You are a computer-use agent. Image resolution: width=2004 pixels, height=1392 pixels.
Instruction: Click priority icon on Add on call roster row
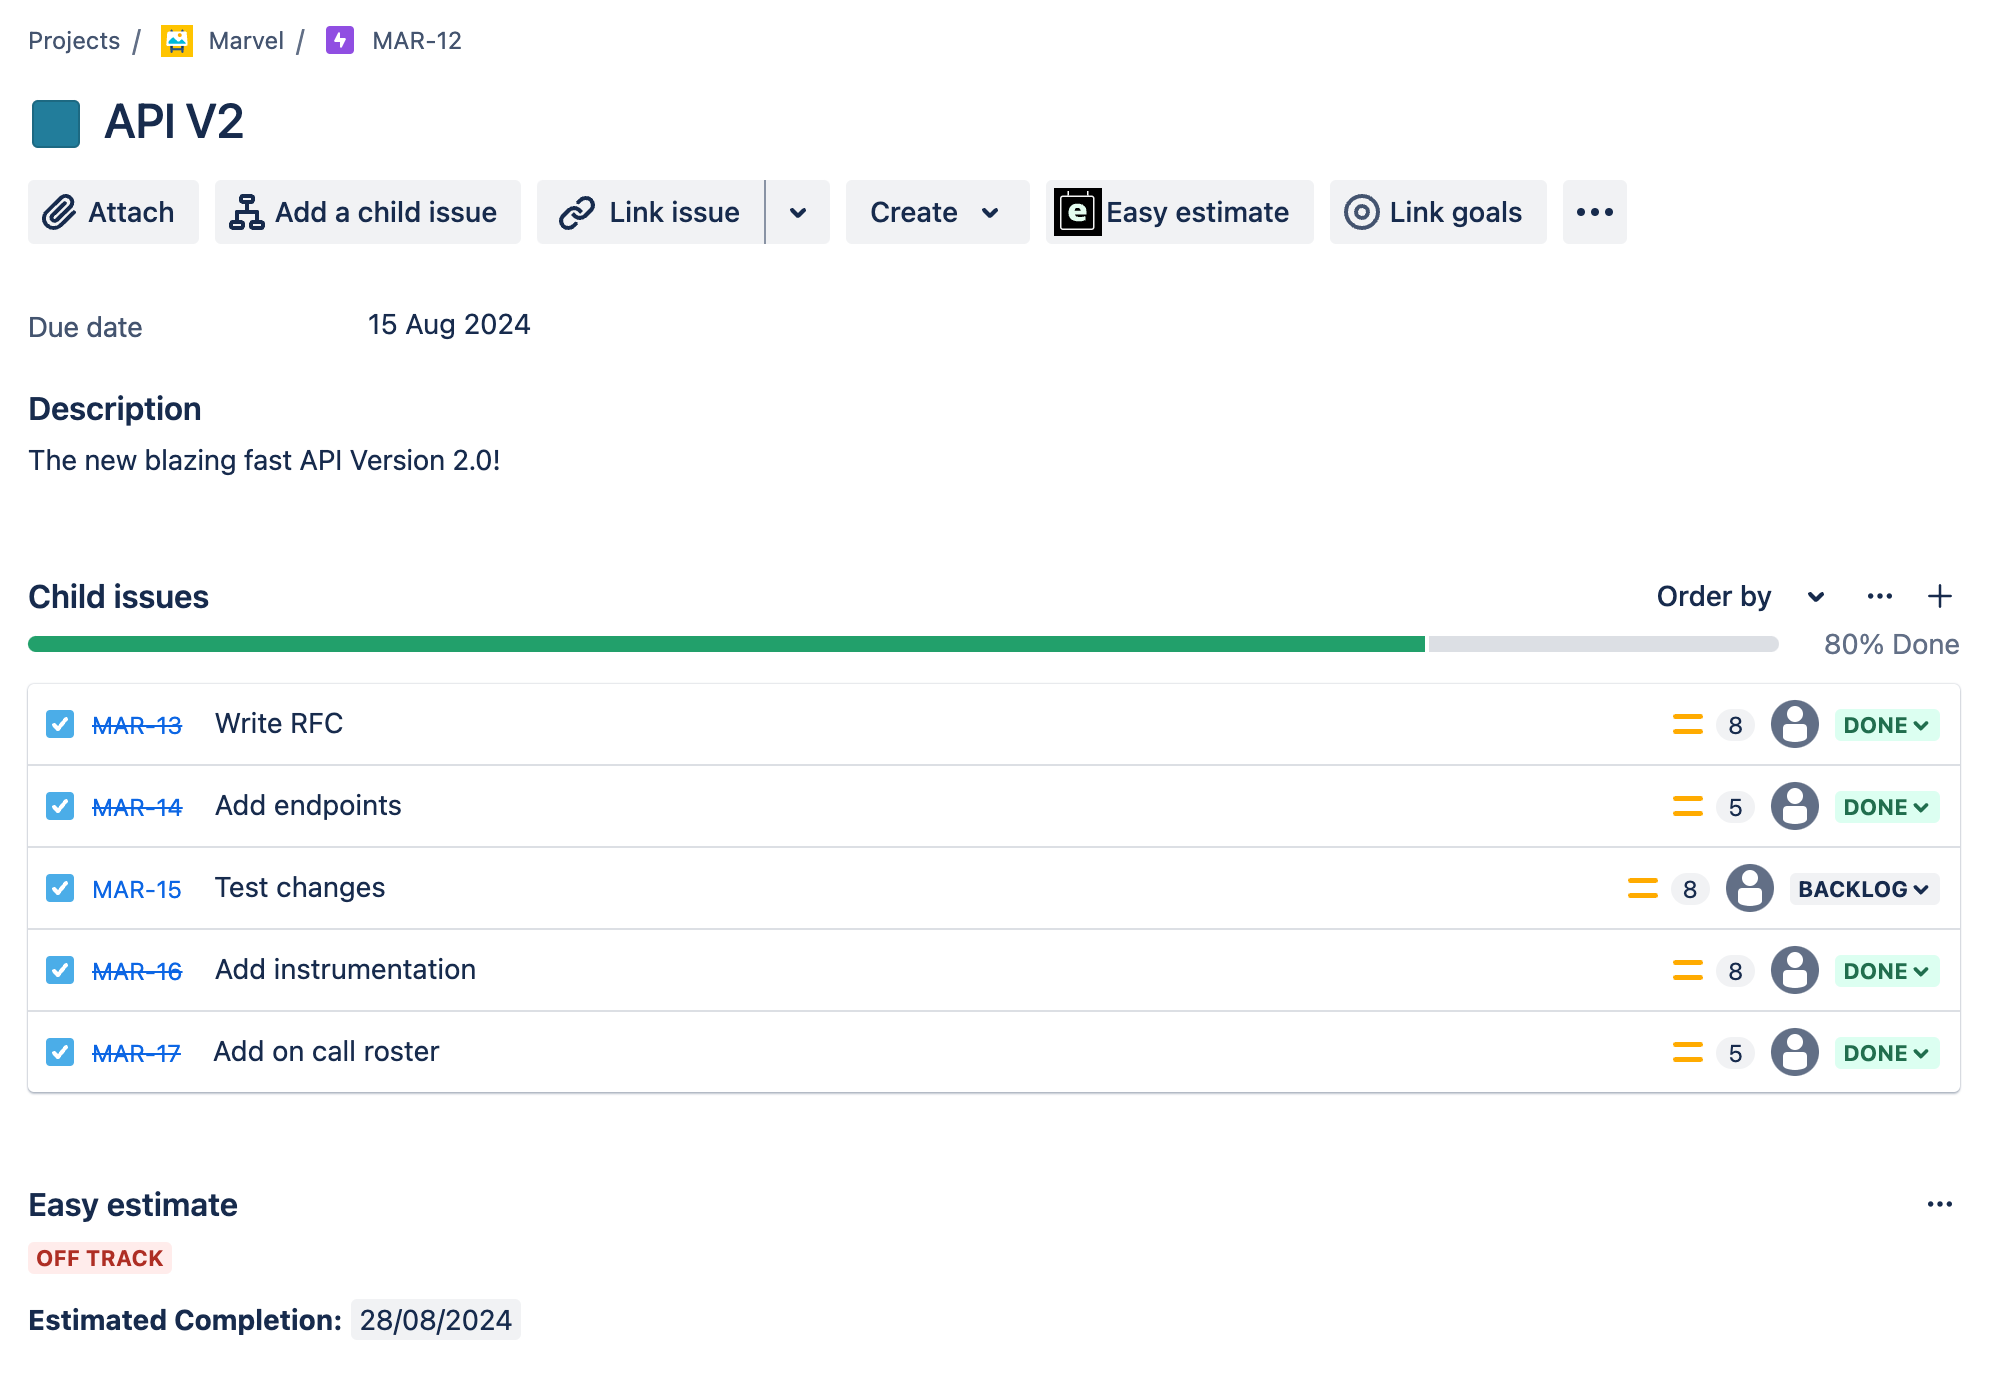1688,1053
